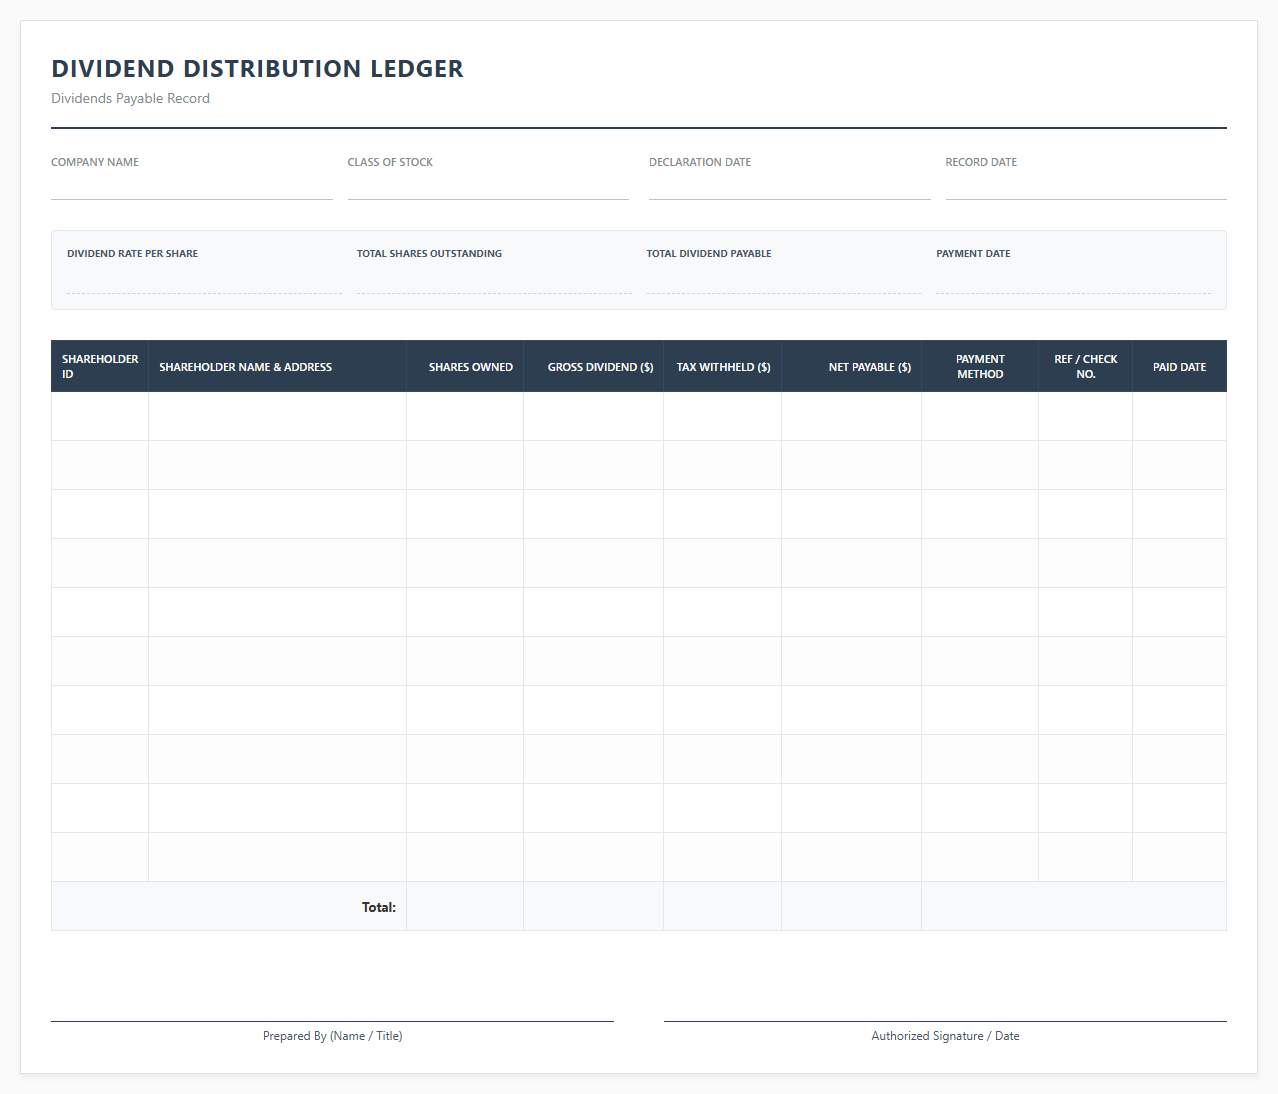Click the Ref / Check No. header
This screenshot has width=1278, height=1094.
[1086, 366]
